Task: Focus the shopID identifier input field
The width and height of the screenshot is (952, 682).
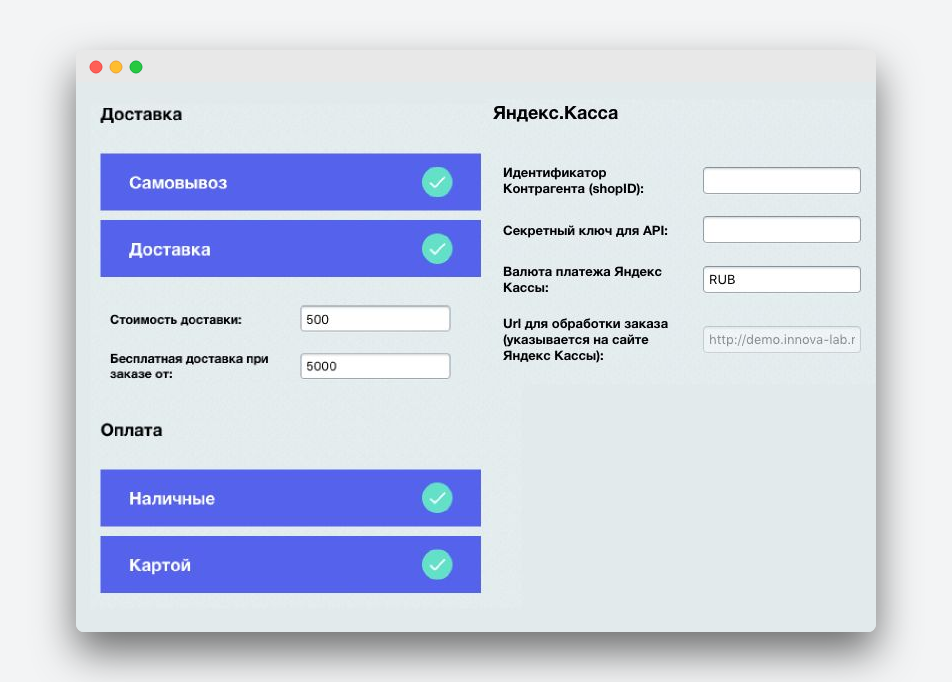Action: coord(781,180)
